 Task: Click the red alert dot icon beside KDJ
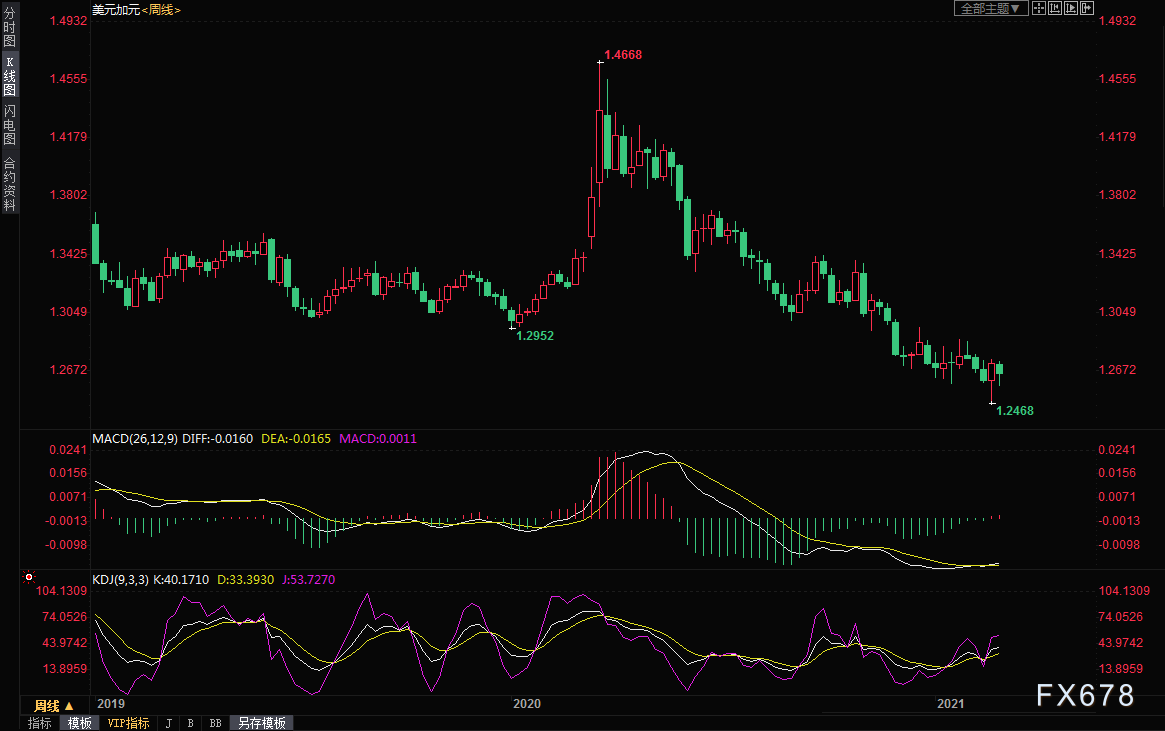coord(29,576)
